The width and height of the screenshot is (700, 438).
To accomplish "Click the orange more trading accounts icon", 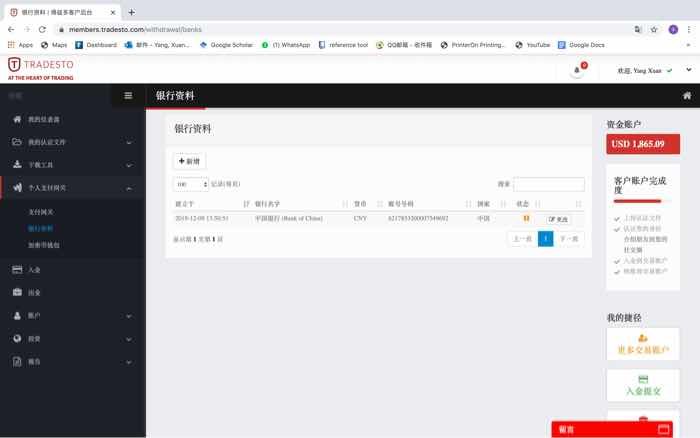I will tap(643, 338).
